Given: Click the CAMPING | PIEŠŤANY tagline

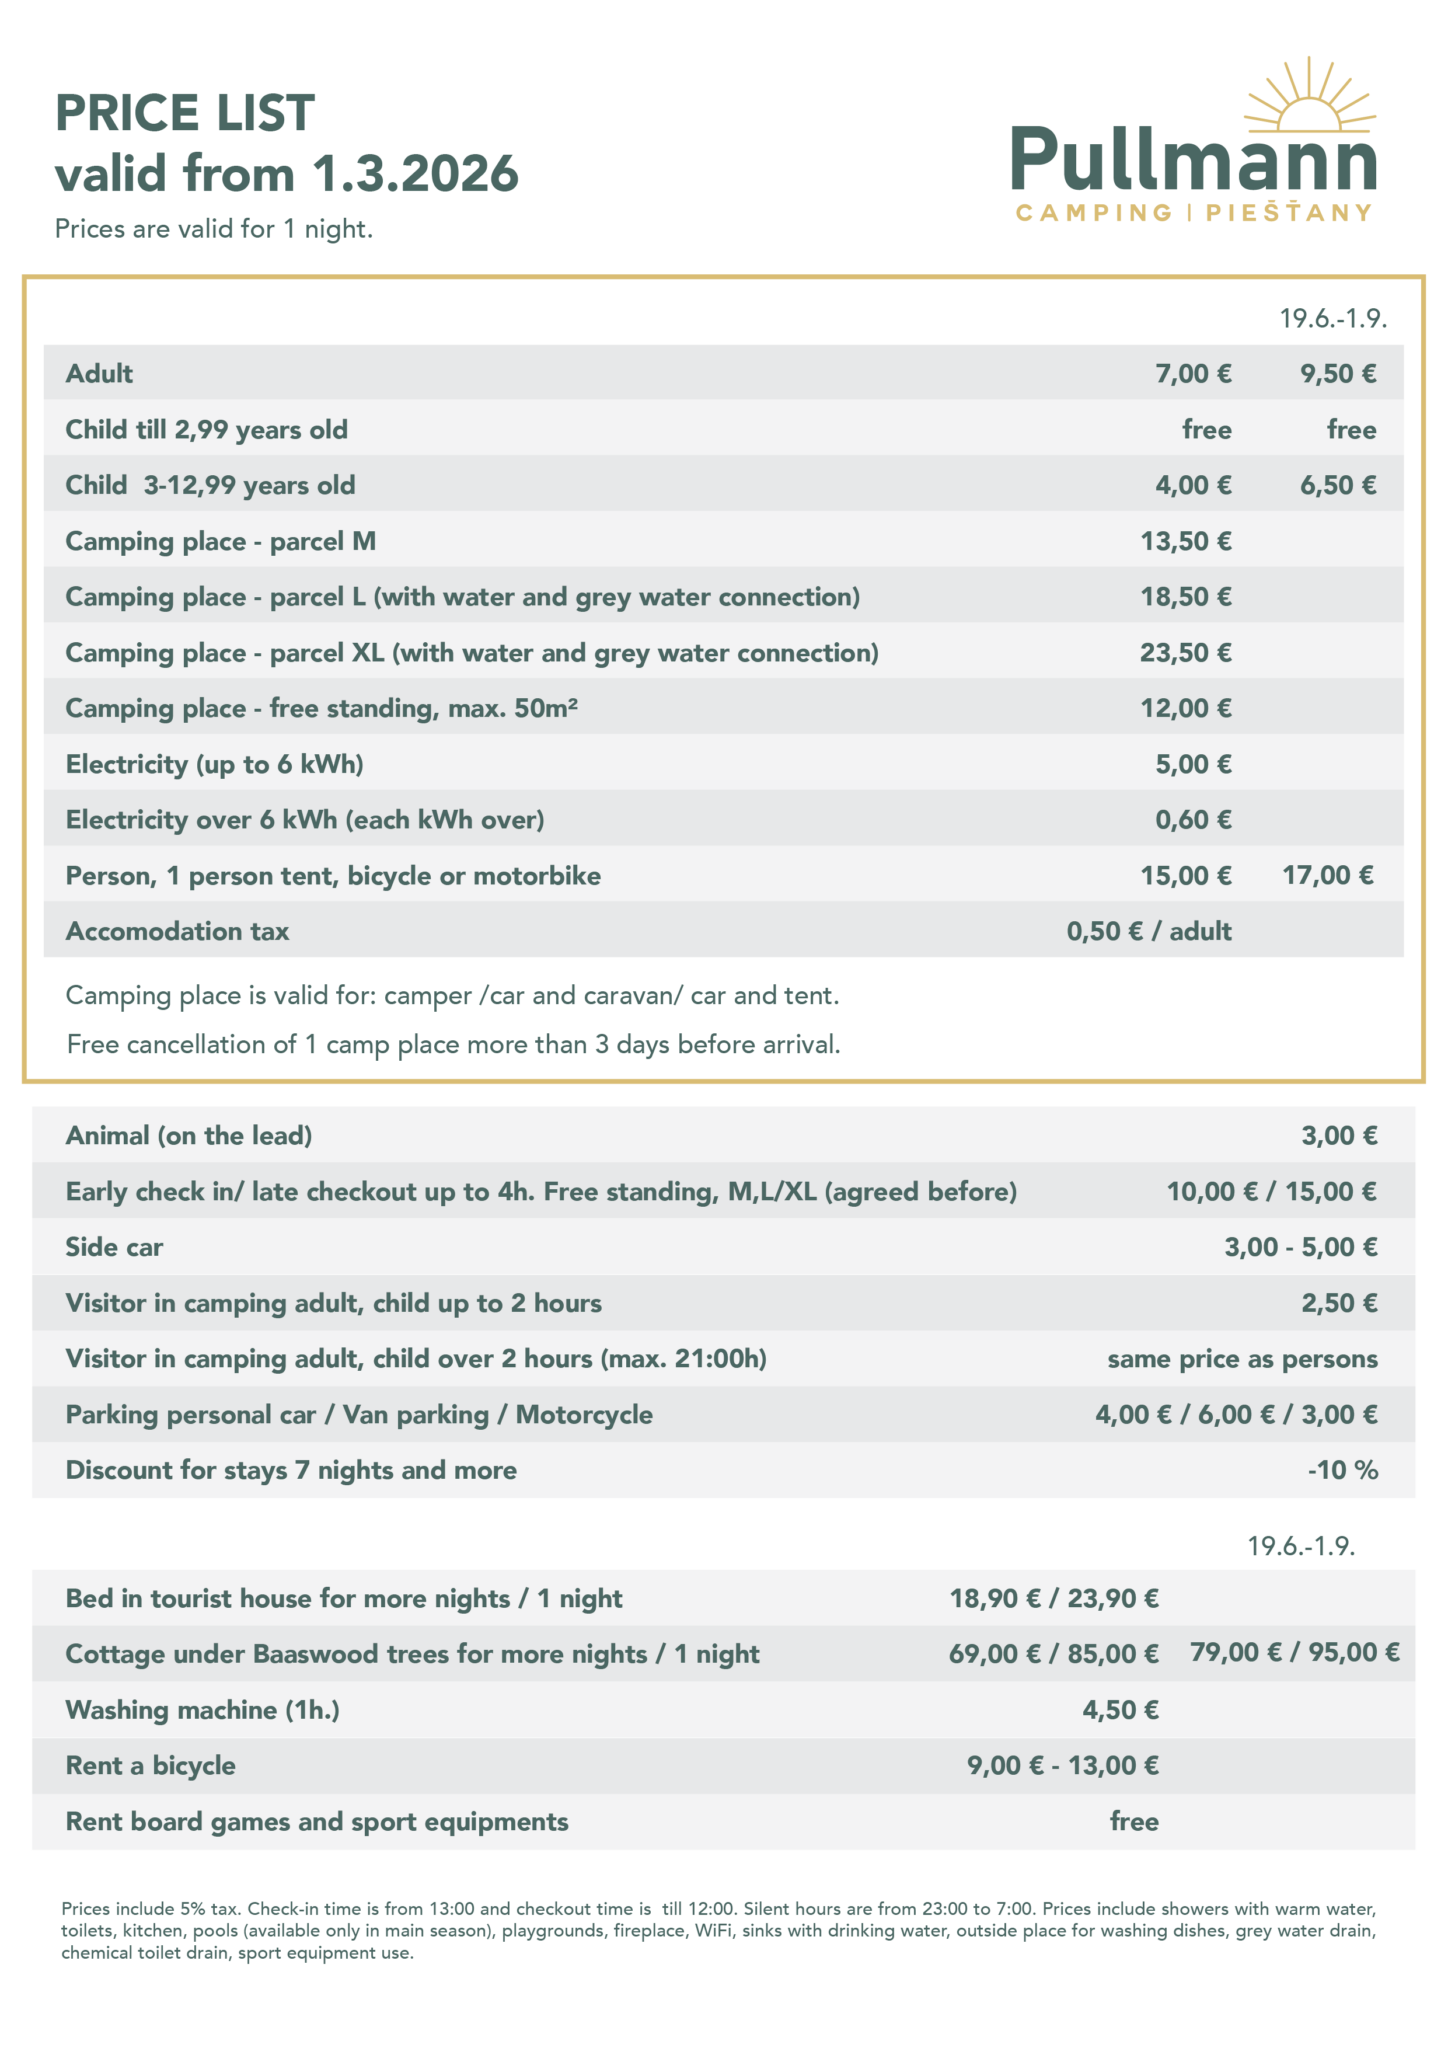Looking at the screenshot, I should click(1194, 212).
